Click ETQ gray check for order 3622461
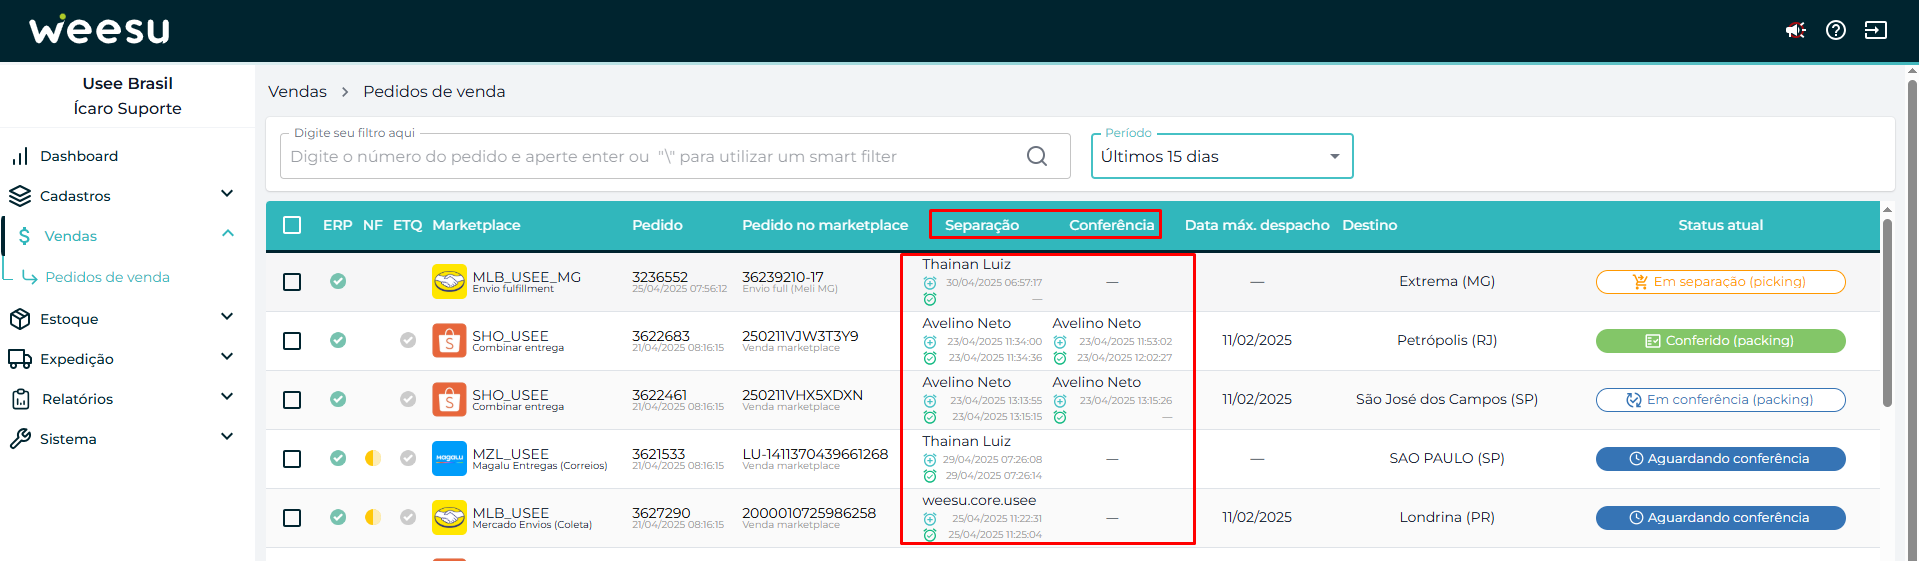Screen dimensions: 1919x561 (408, 399)
